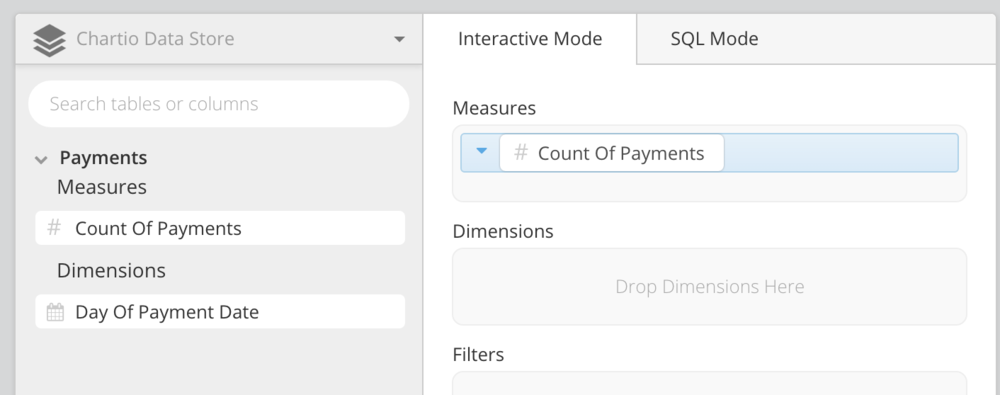The image size is (1000, 395).
Task: Click calendar icon for Day Of Payment Date
Action: 55,312
